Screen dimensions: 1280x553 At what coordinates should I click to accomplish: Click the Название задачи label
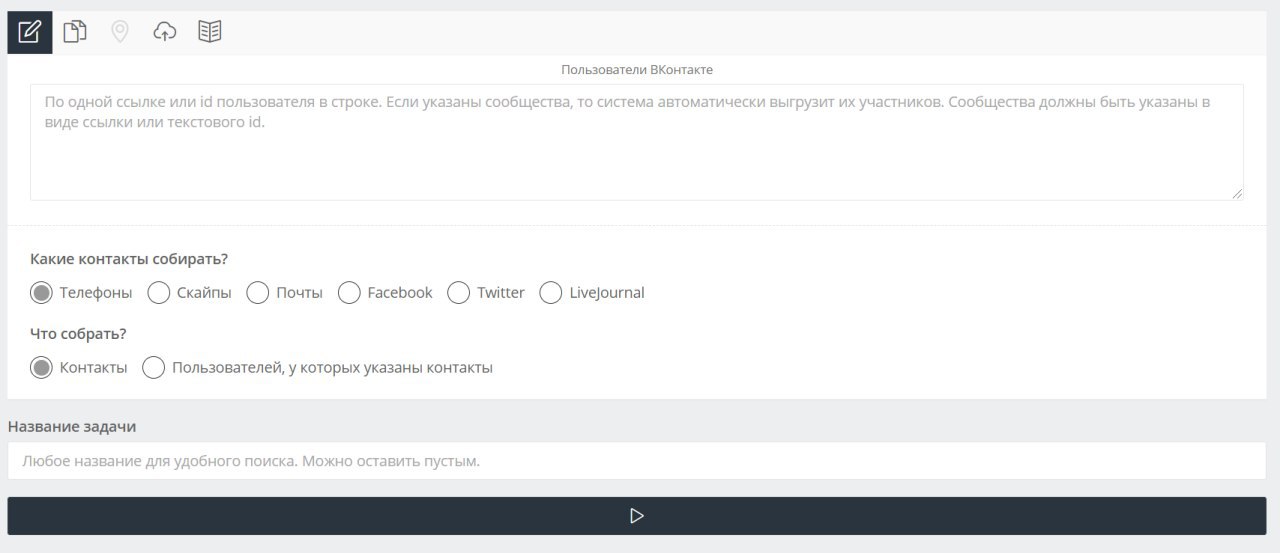(x=72, y=426)
